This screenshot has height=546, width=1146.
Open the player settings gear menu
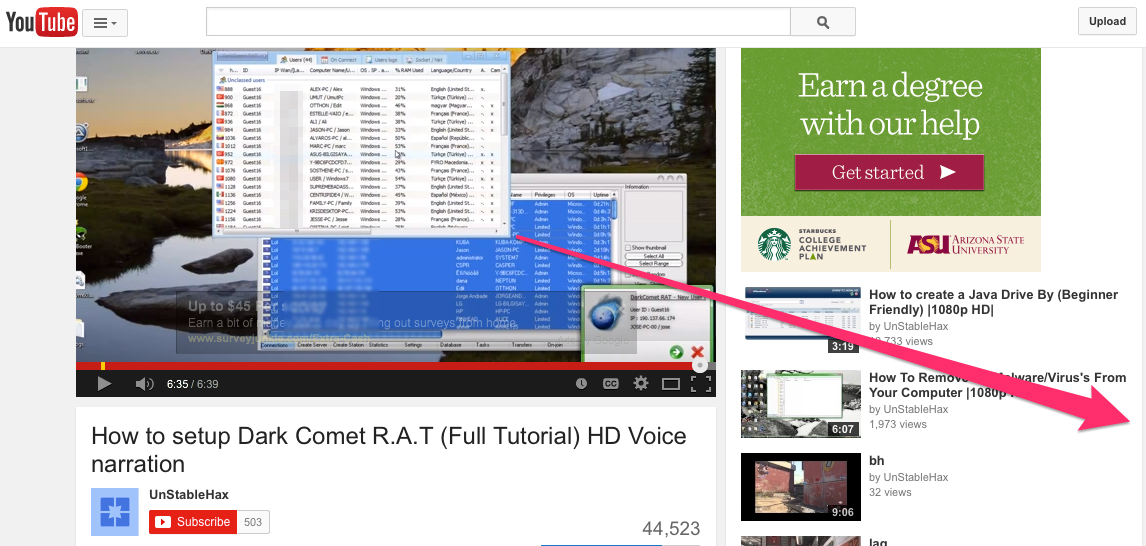(641, 384)
